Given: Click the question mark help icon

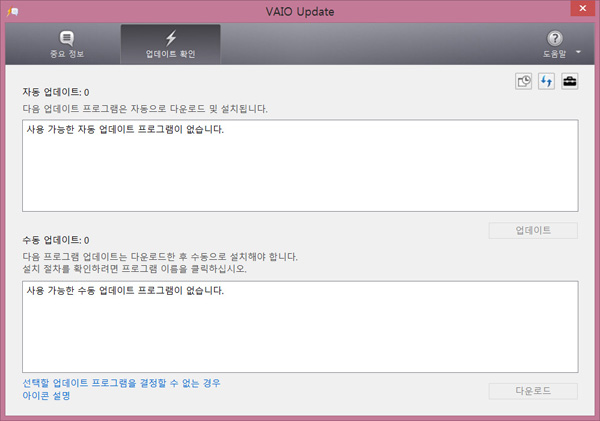Looking at the screenshot, I should point(556,38).
